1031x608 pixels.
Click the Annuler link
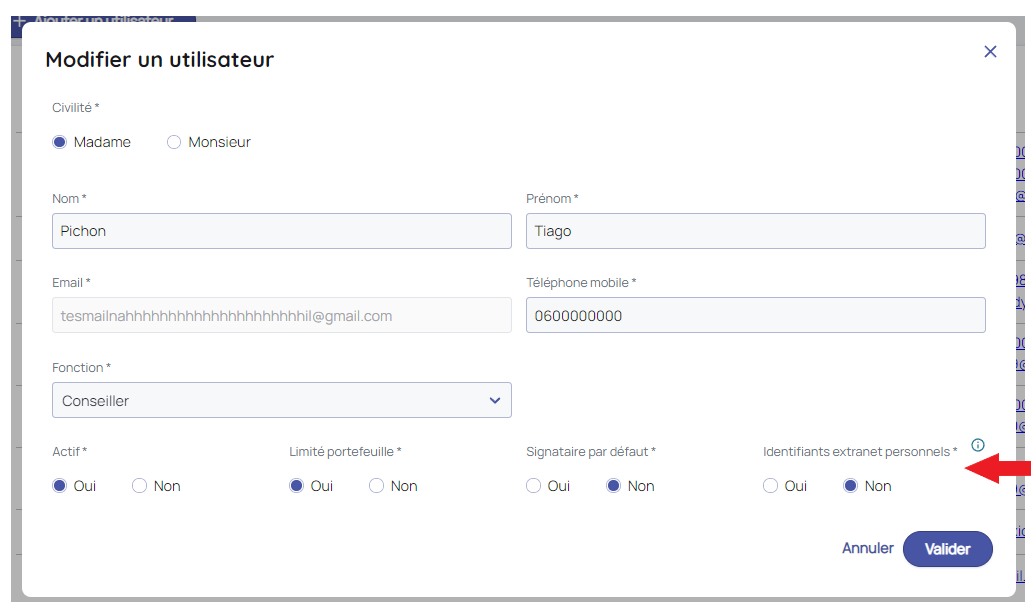[867, 549]
